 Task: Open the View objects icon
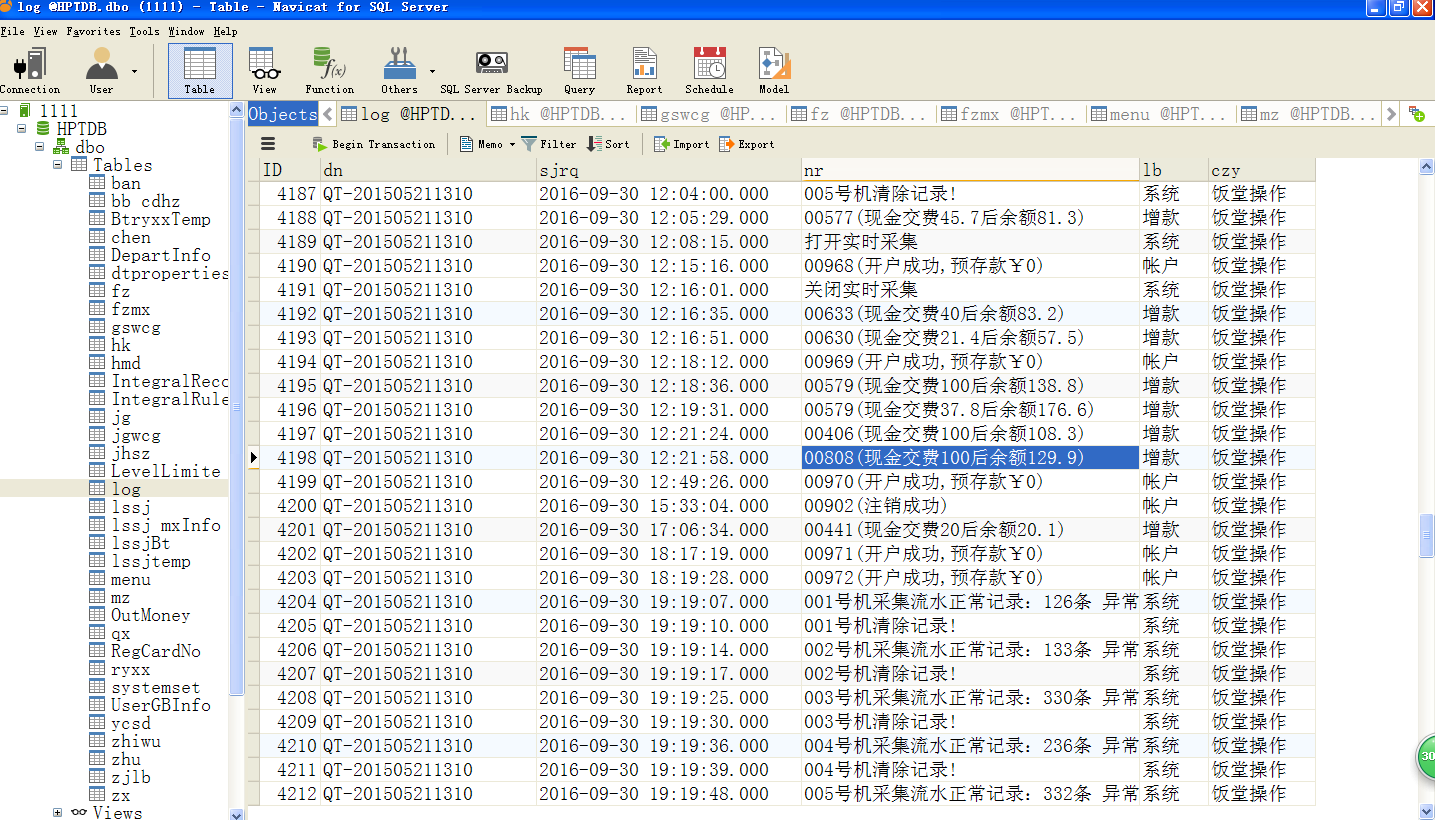(264, 70)
